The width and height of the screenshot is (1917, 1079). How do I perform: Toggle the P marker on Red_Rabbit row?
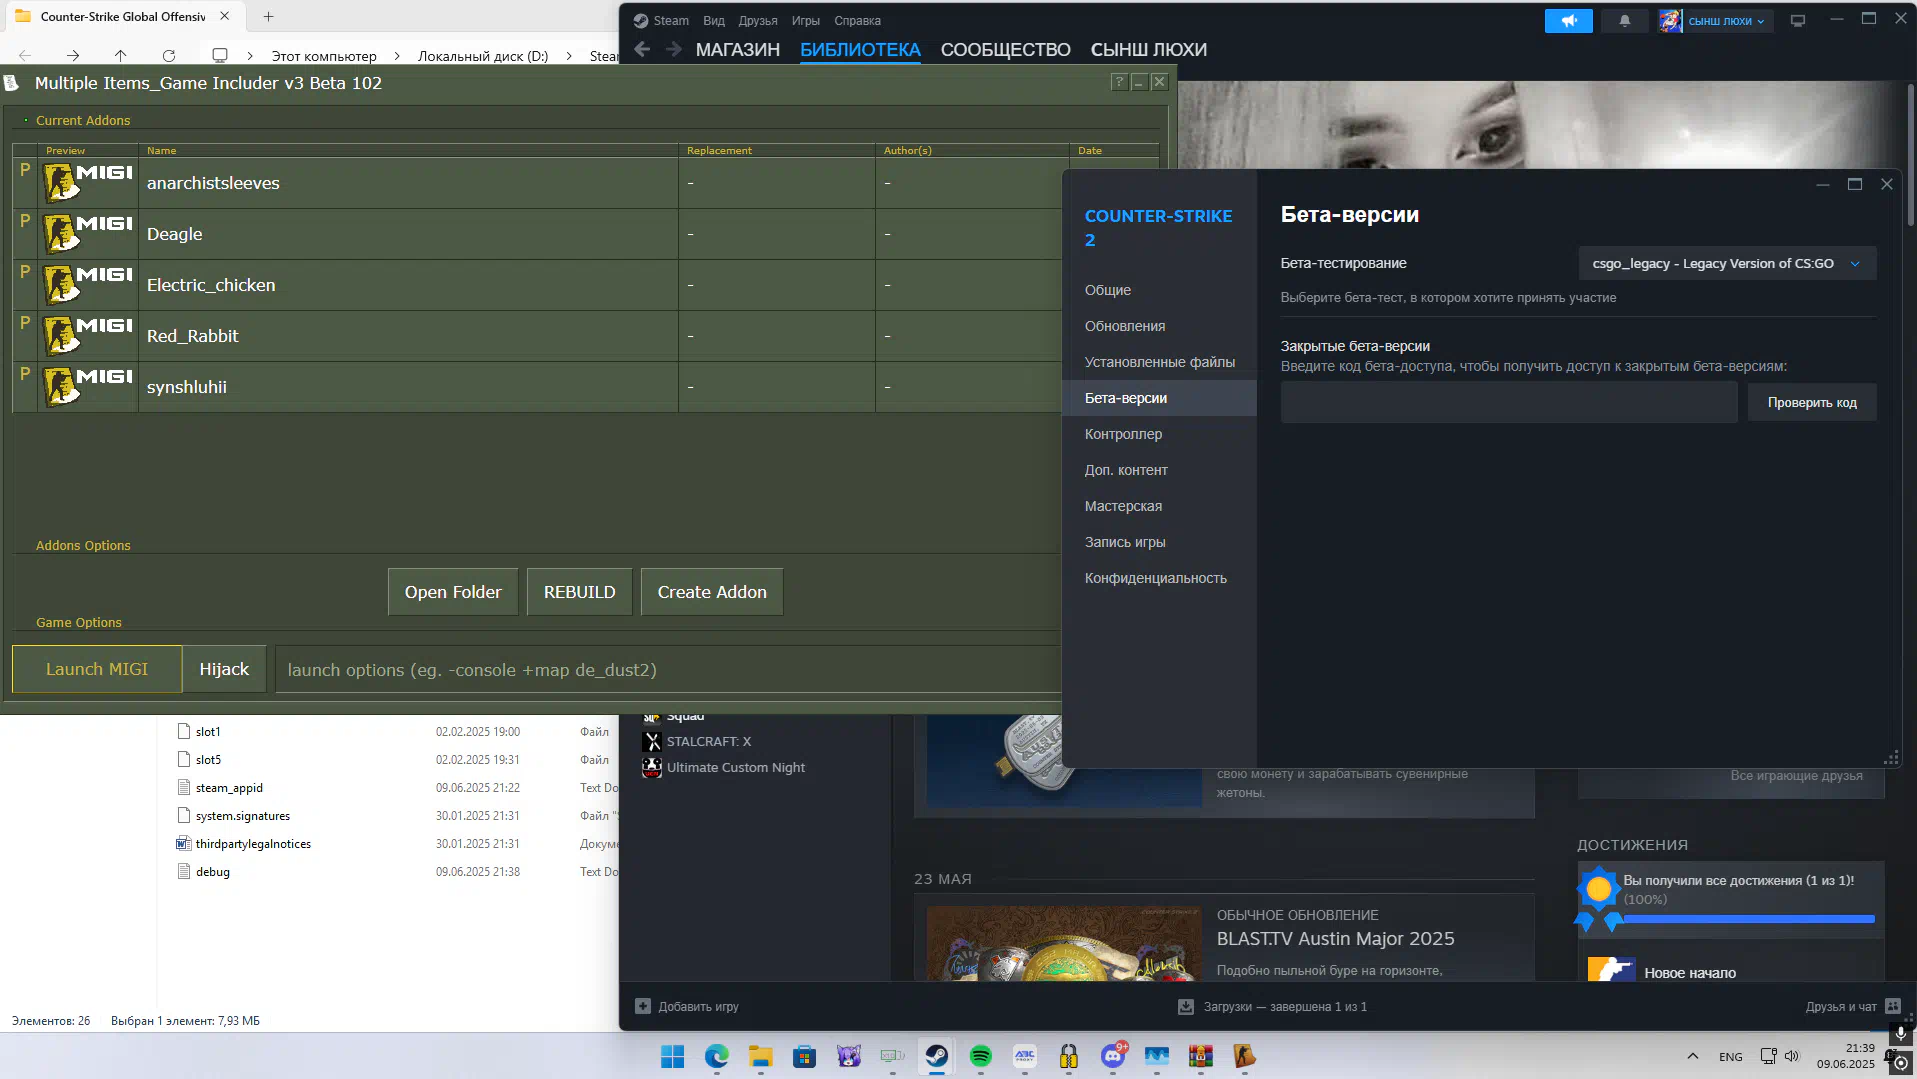25,323
